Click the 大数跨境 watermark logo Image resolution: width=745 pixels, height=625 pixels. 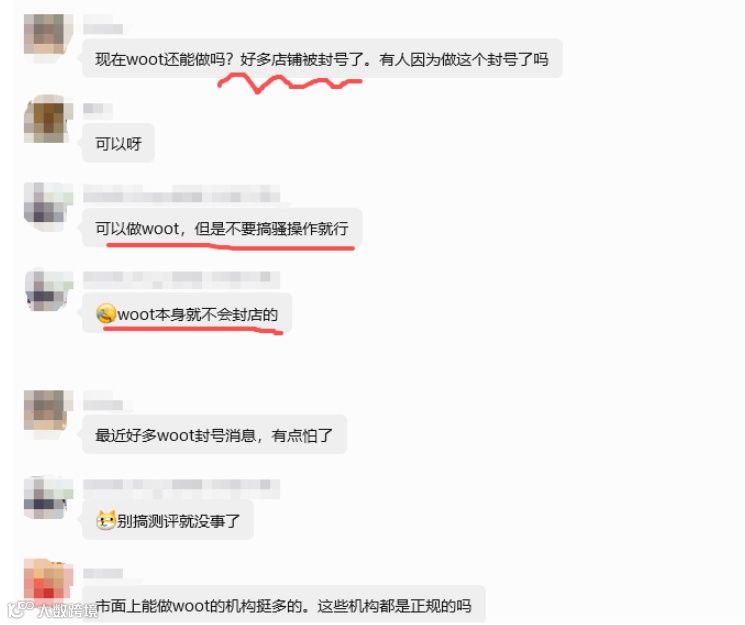52,610
